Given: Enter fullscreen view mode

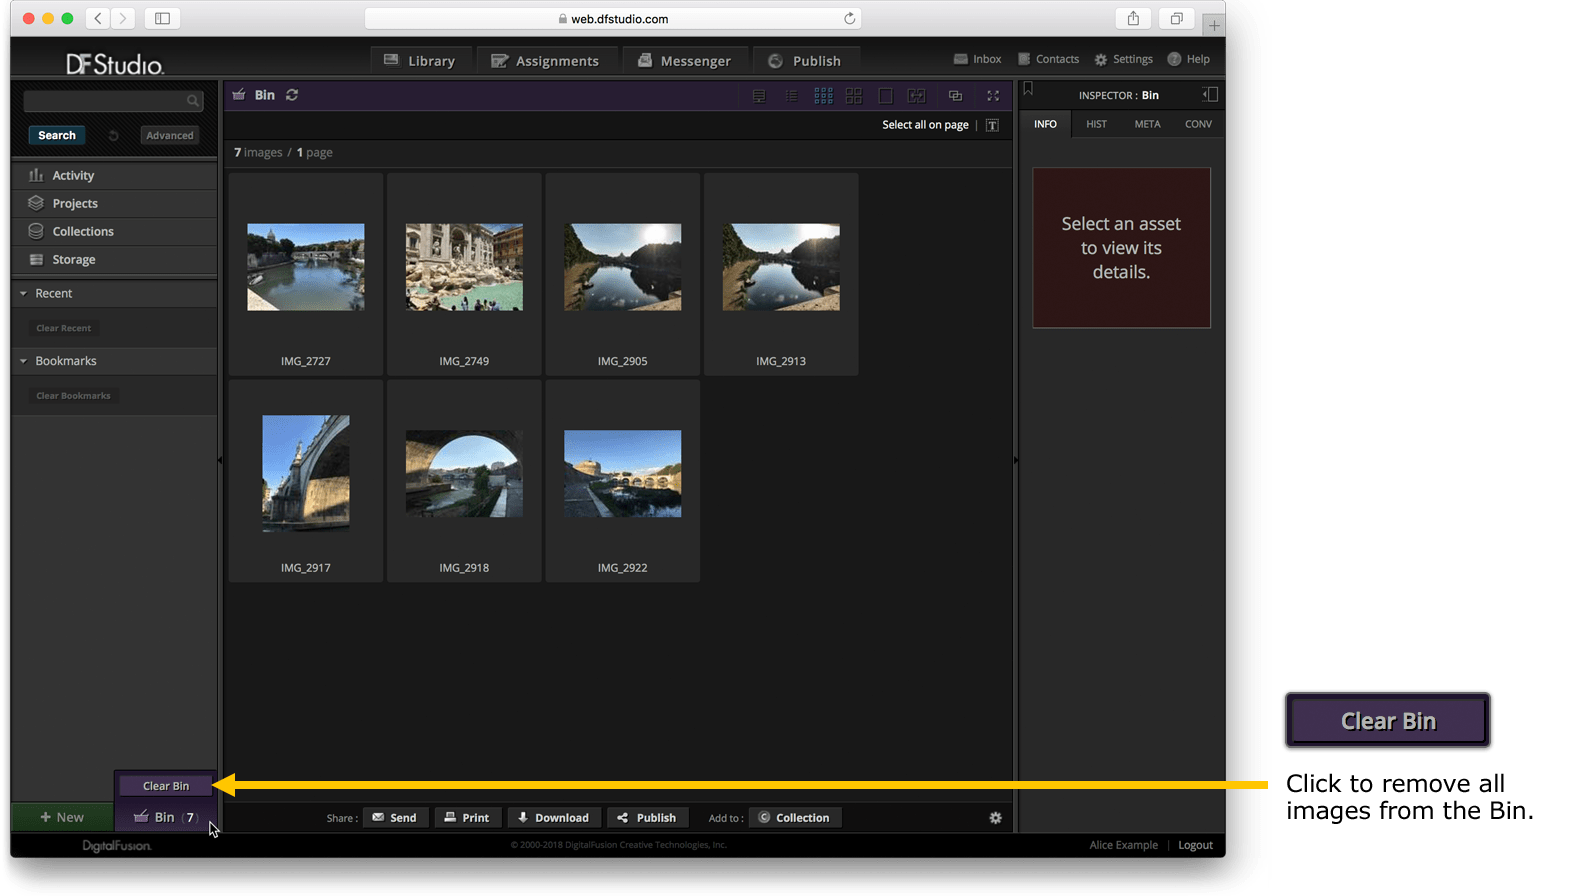Looking at the screenshot, I should [x=993, y=96].
